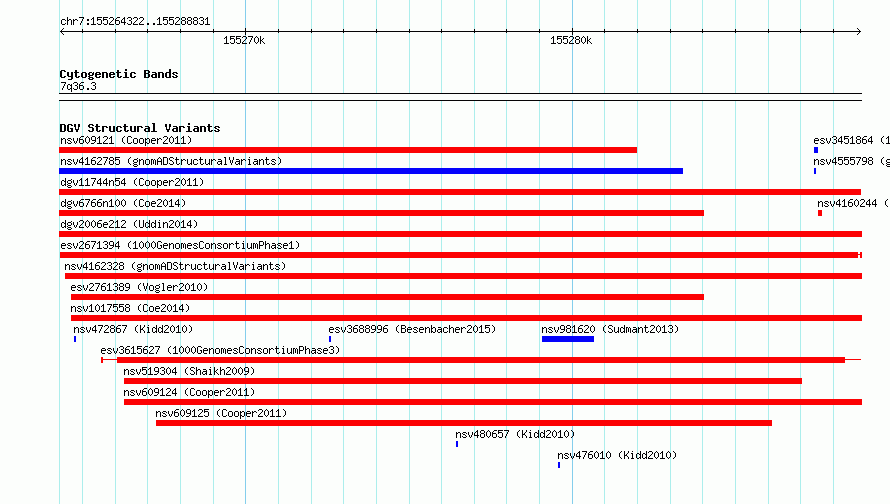Click the 7q36.3 band label
The image size is (890, 504).
coord(78,86)
